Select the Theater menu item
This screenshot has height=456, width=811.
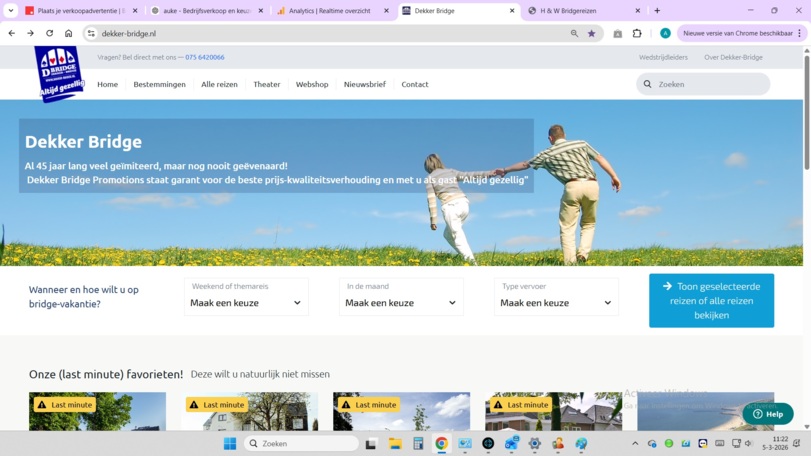point(266,84)
